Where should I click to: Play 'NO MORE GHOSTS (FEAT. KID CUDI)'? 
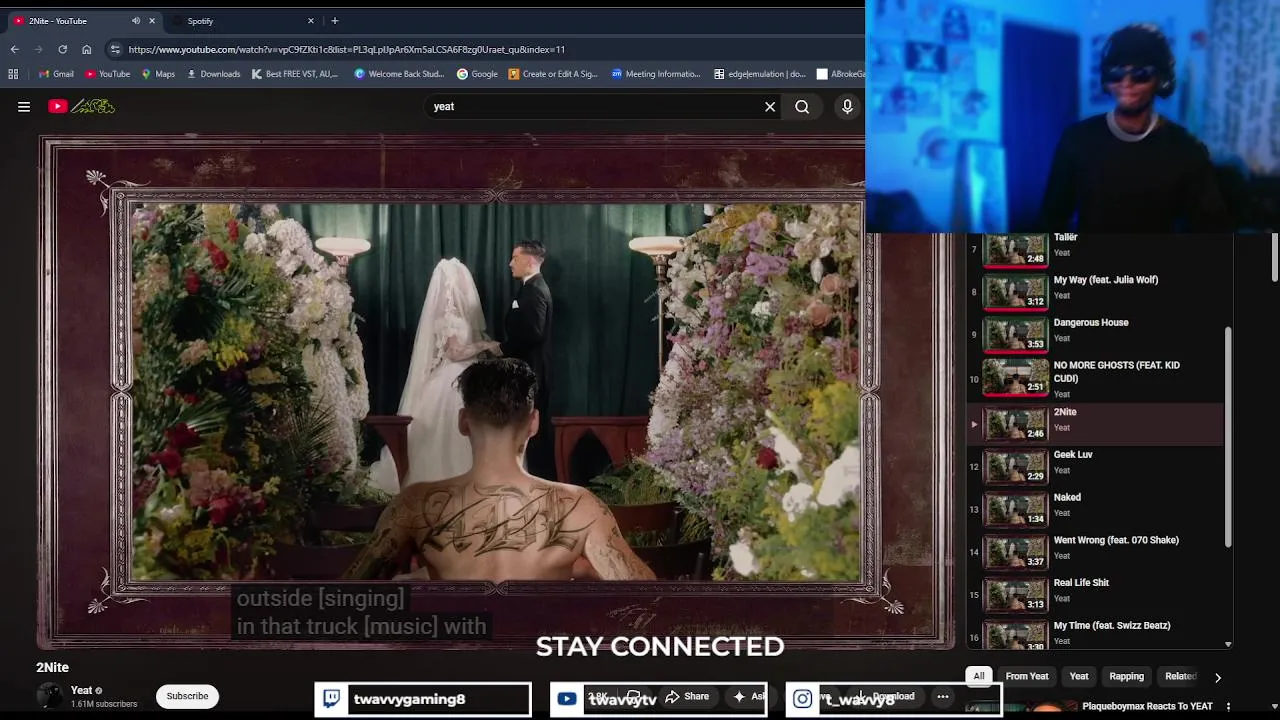click(x=1095, y=379)
